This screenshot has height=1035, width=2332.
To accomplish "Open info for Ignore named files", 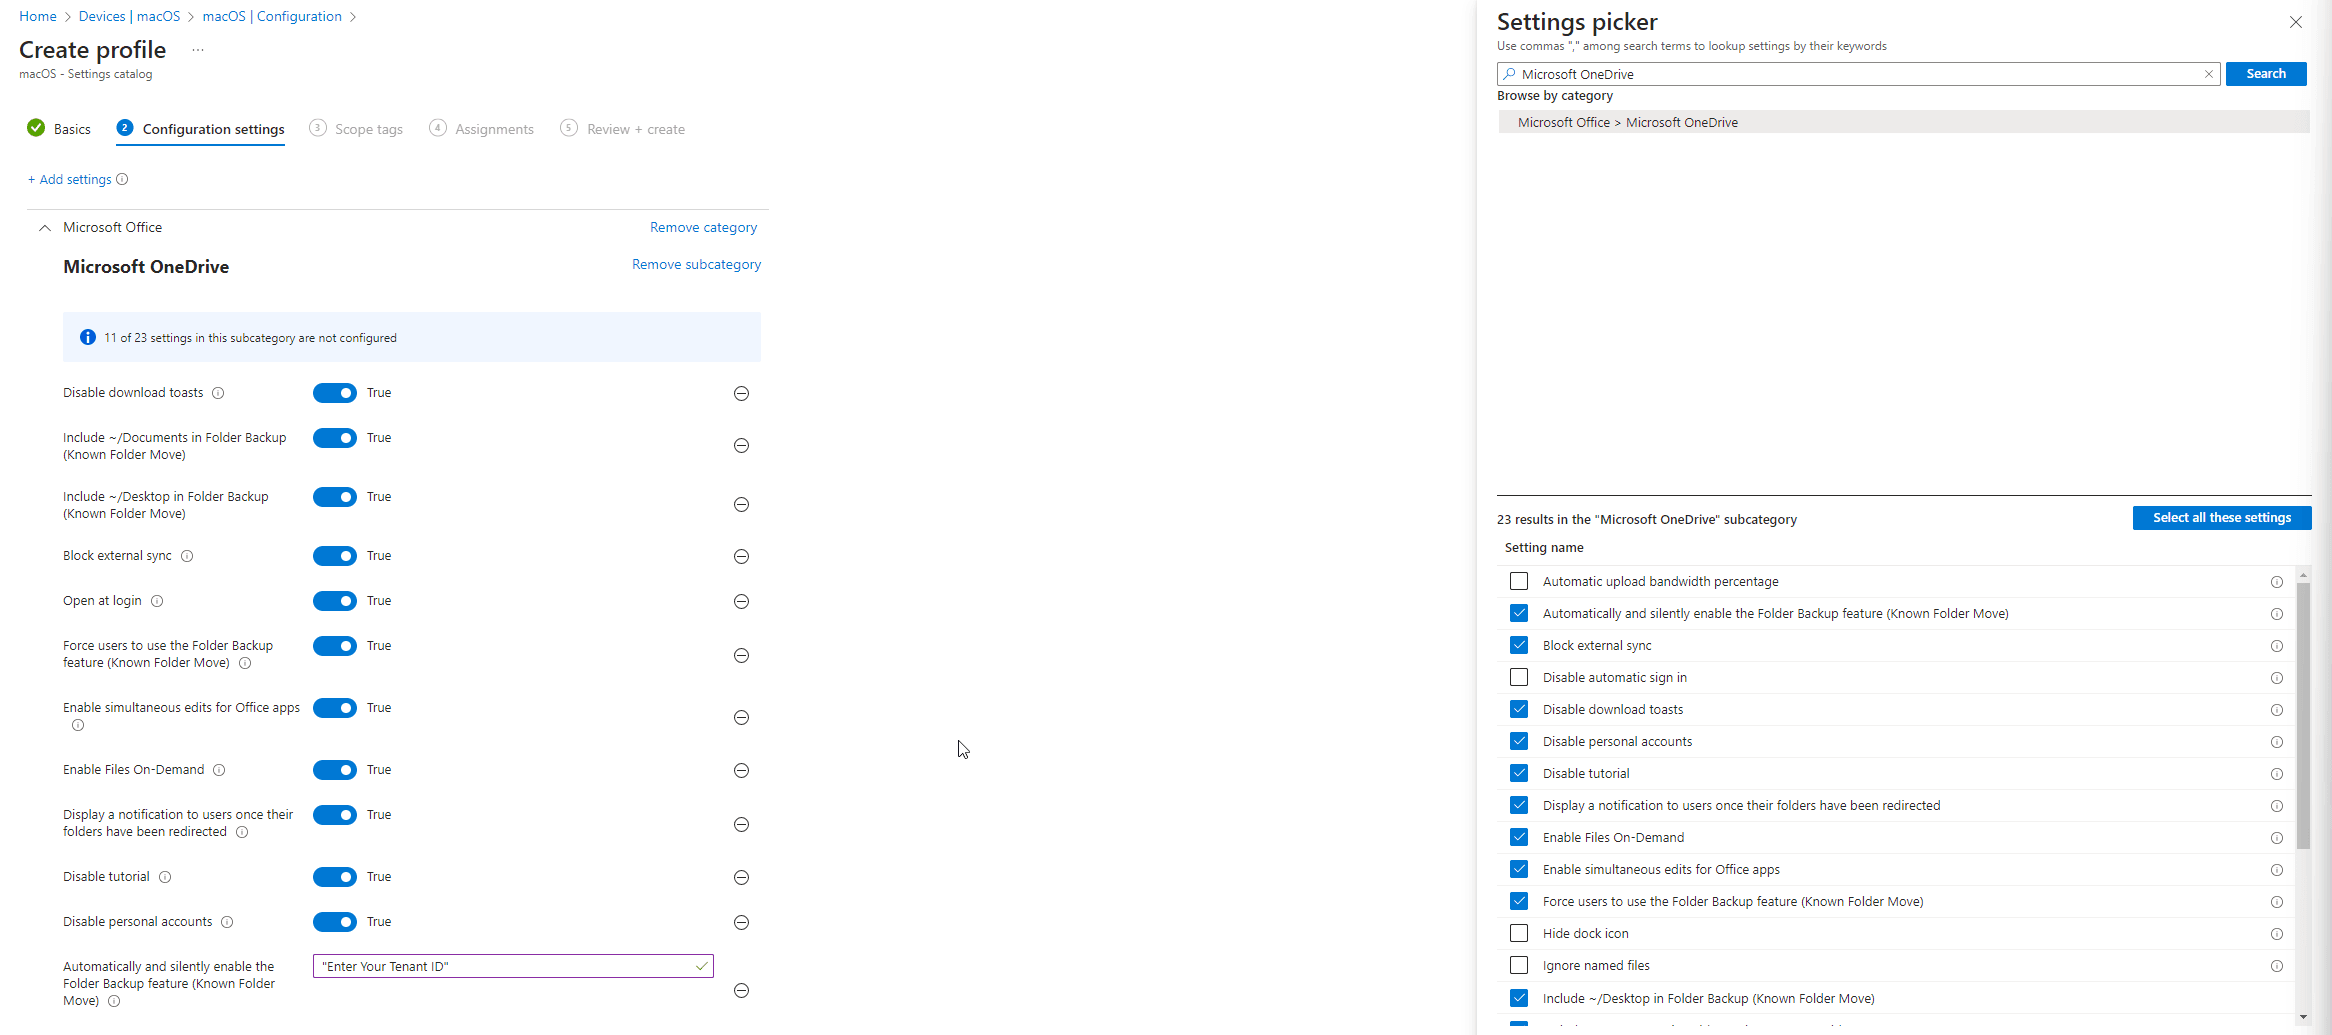I will tap(2277, 966).
